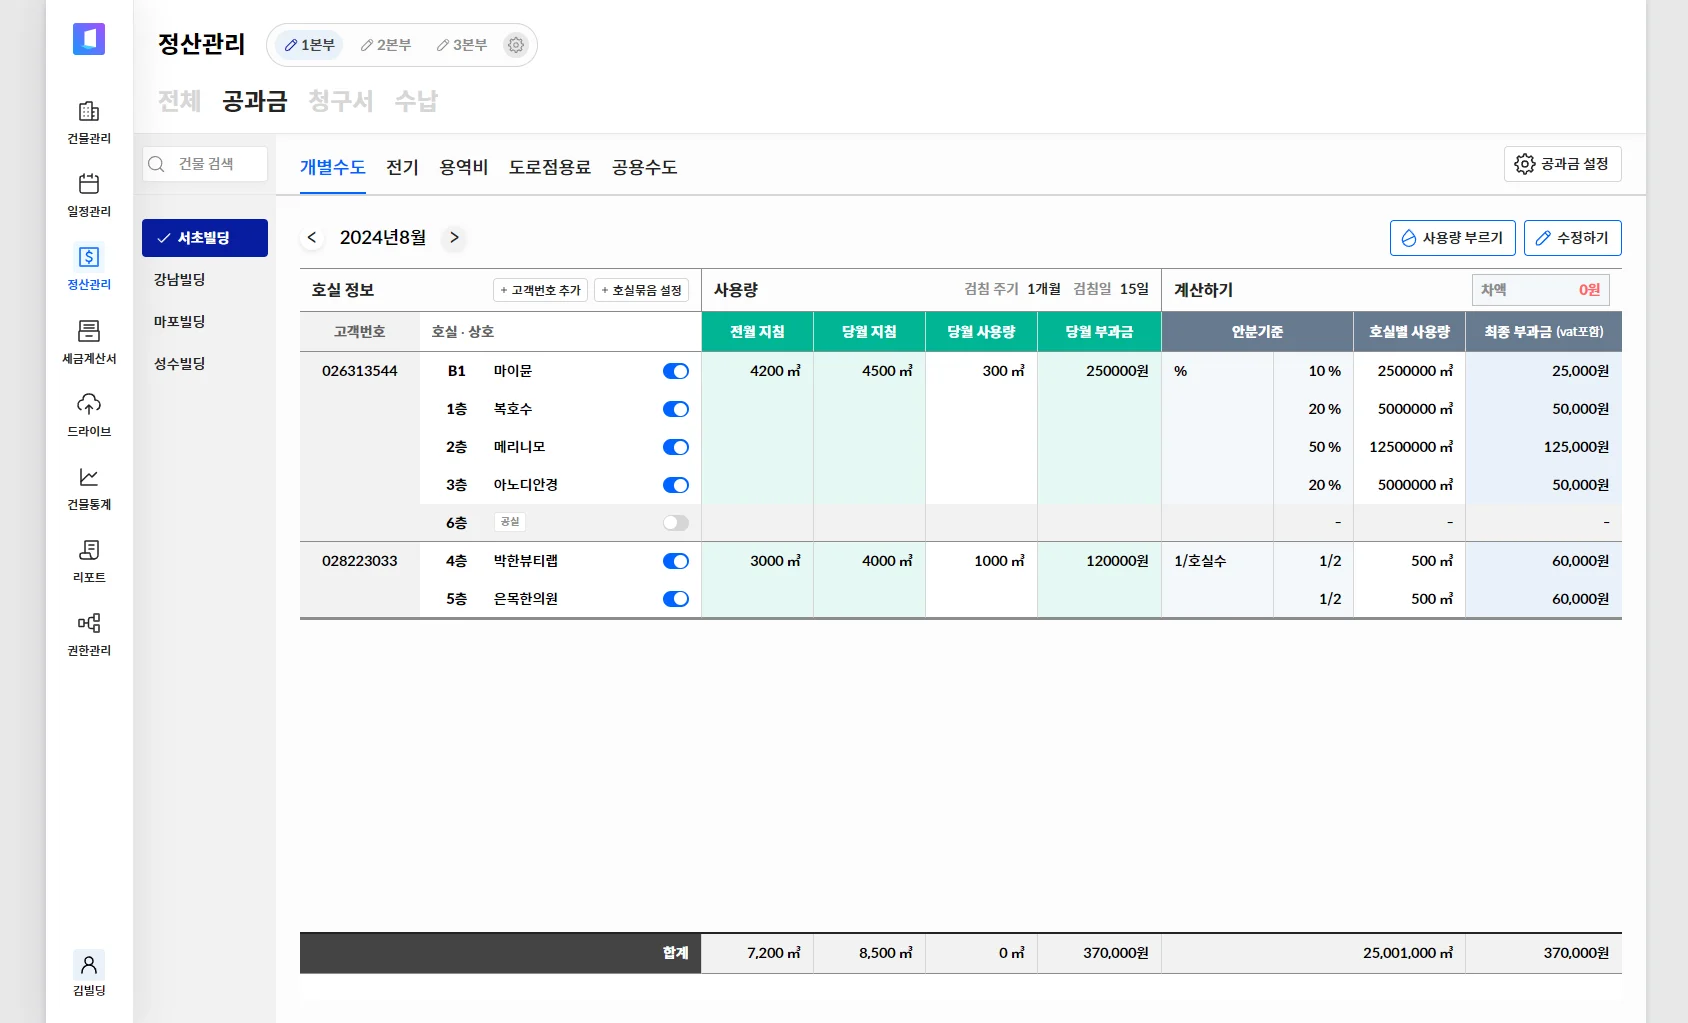This screenshot has width=1688, height=1023.
Task: Toggle off the B1 마이문 switch
Action: pyautogui.click(x=676, y=371)
